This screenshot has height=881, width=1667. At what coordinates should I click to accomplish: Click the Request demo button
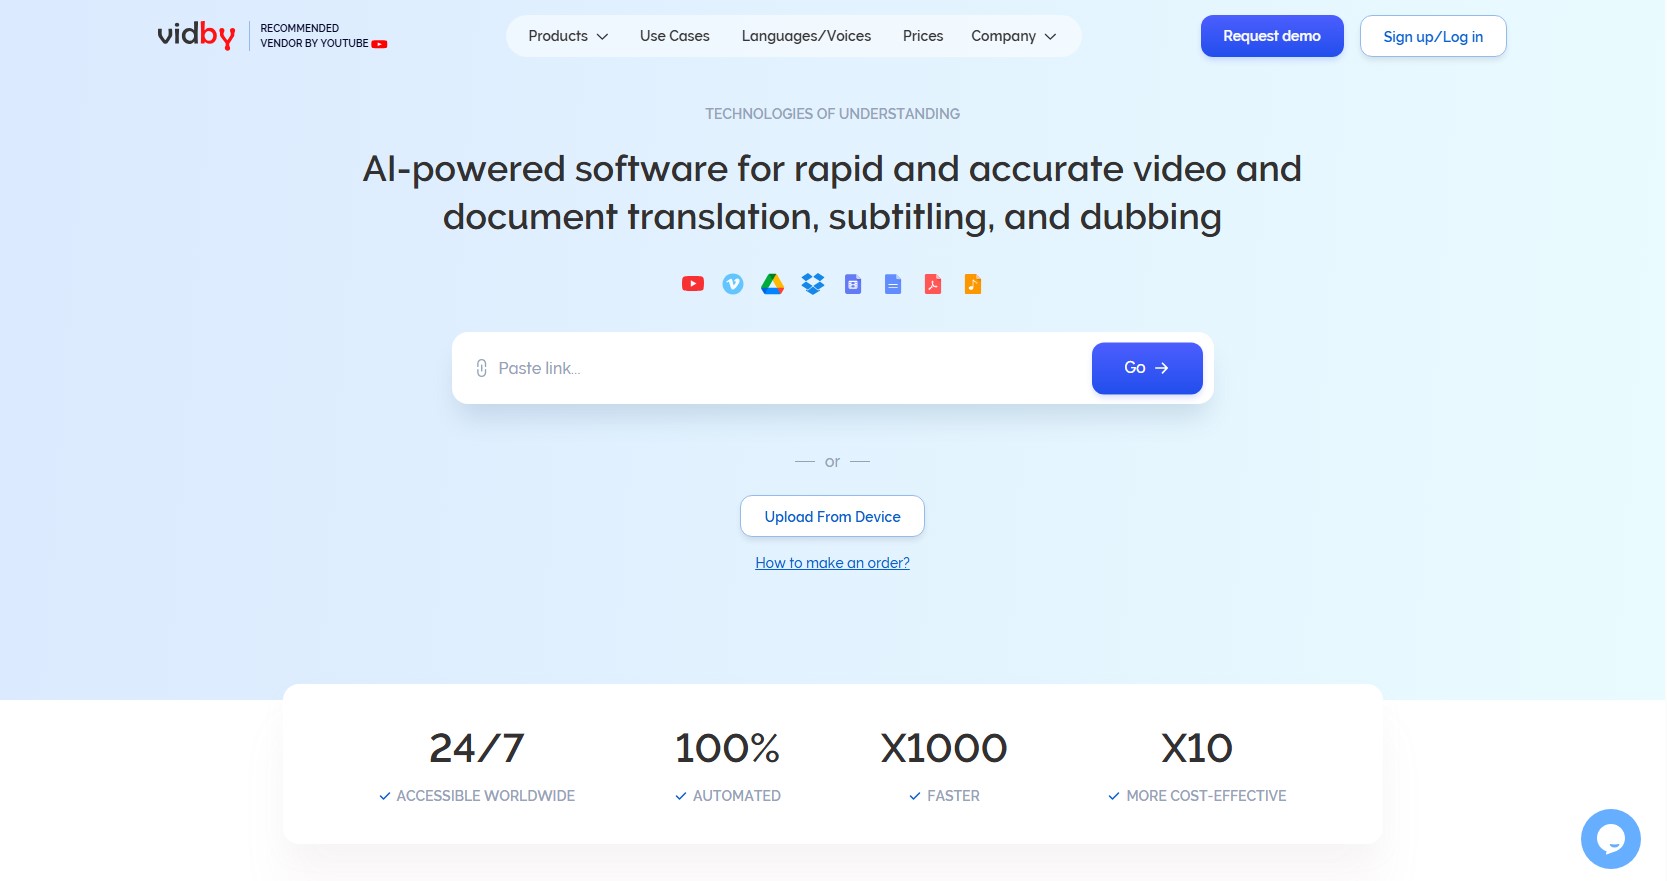[1271, 36]
